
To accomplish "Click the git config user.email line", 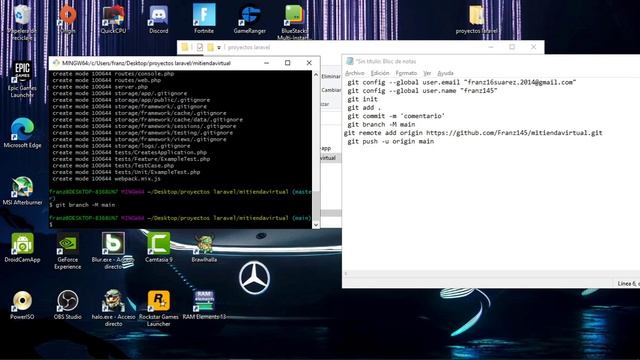I will click(x=462, y=82).
